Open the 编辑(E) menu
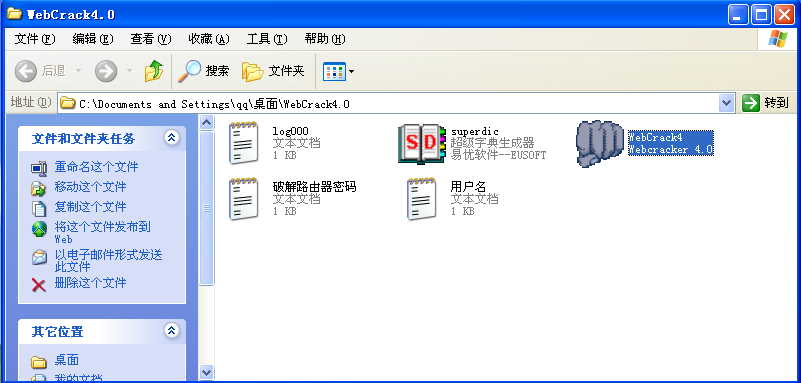The width and height of the screenshot is (801, 383). [x=92, y=39]
